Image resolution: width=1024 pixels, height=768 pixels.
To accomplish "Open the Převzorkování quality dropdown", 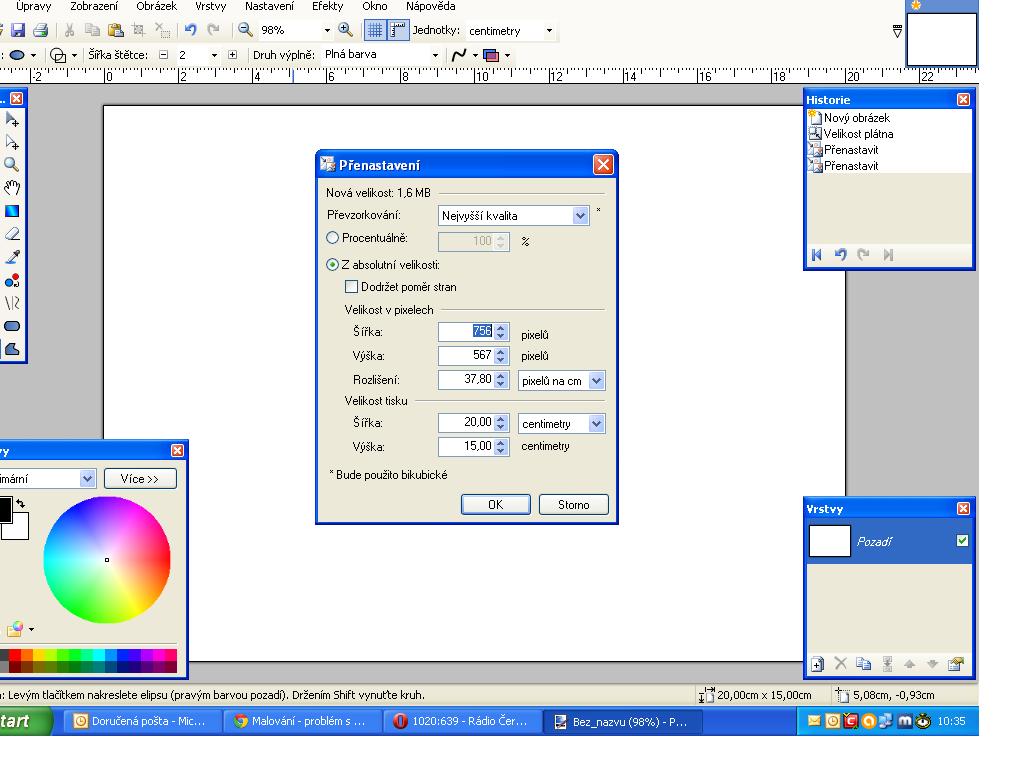I will (581, 215).
